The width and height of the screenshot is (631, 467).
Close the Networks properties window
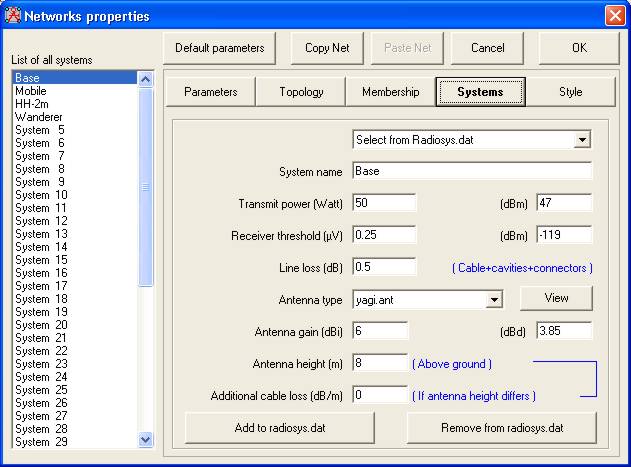(615, 16)
